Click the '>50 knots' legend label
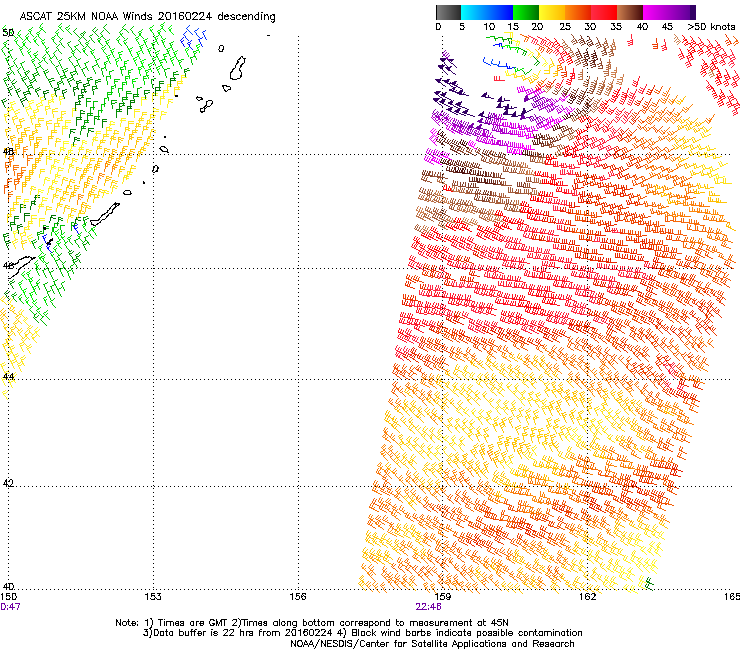Screen dimensions: 740x650 click(711, 26)
